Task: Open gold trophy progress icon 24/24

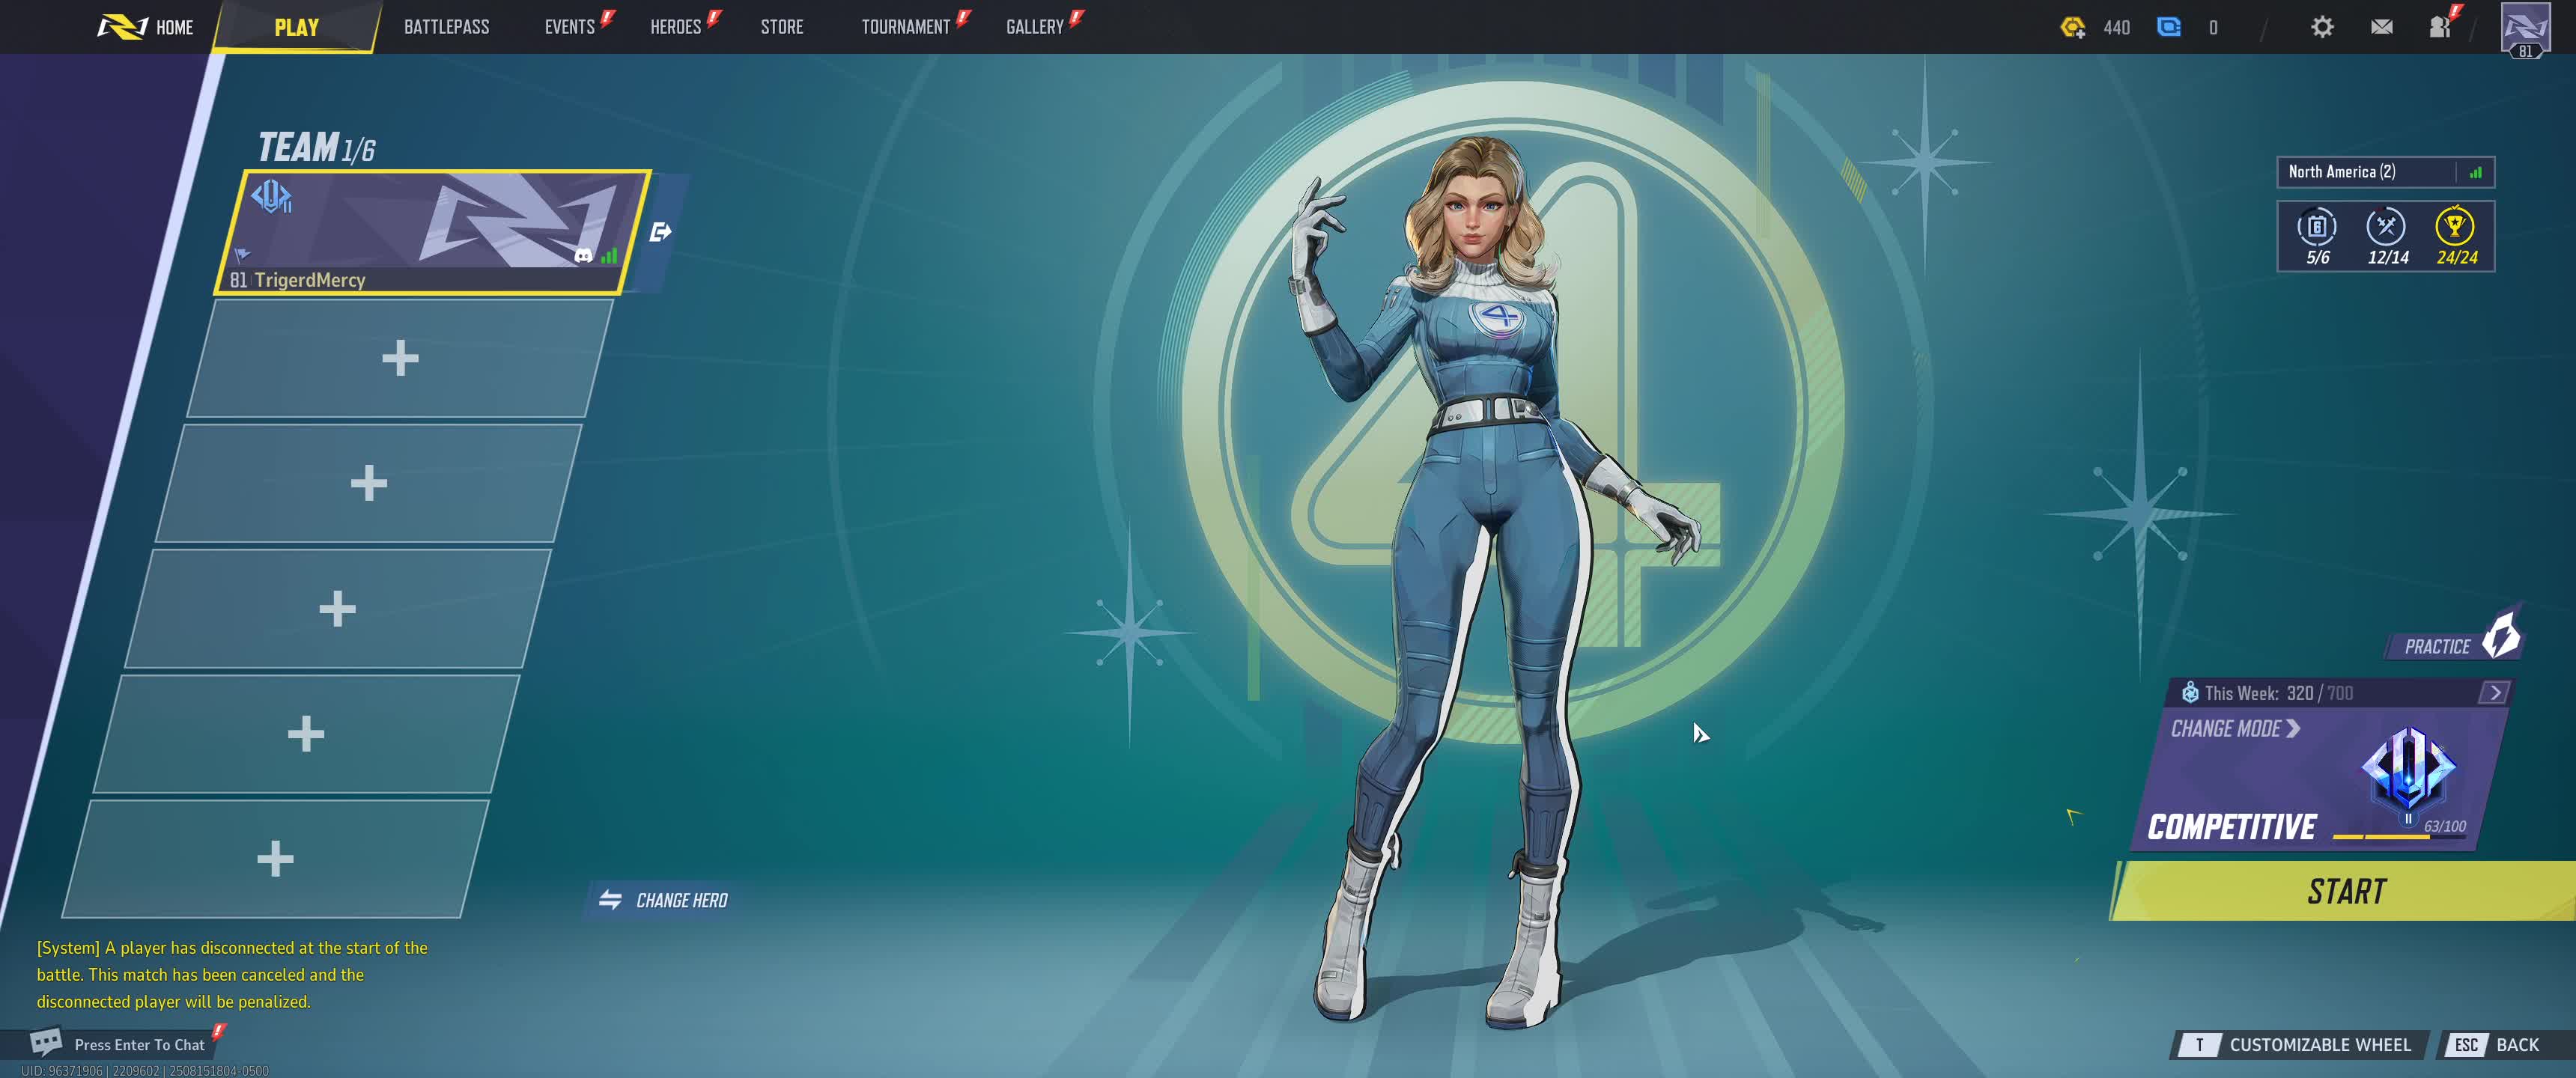Action: tap(2456, 236)
